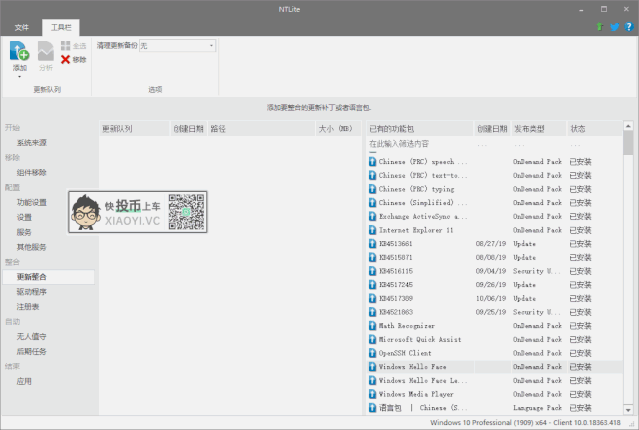The width and height of the screenshot is (639, 430).
Task: Click the 分析 (Analyze) icon
Action: click(46, 51)
